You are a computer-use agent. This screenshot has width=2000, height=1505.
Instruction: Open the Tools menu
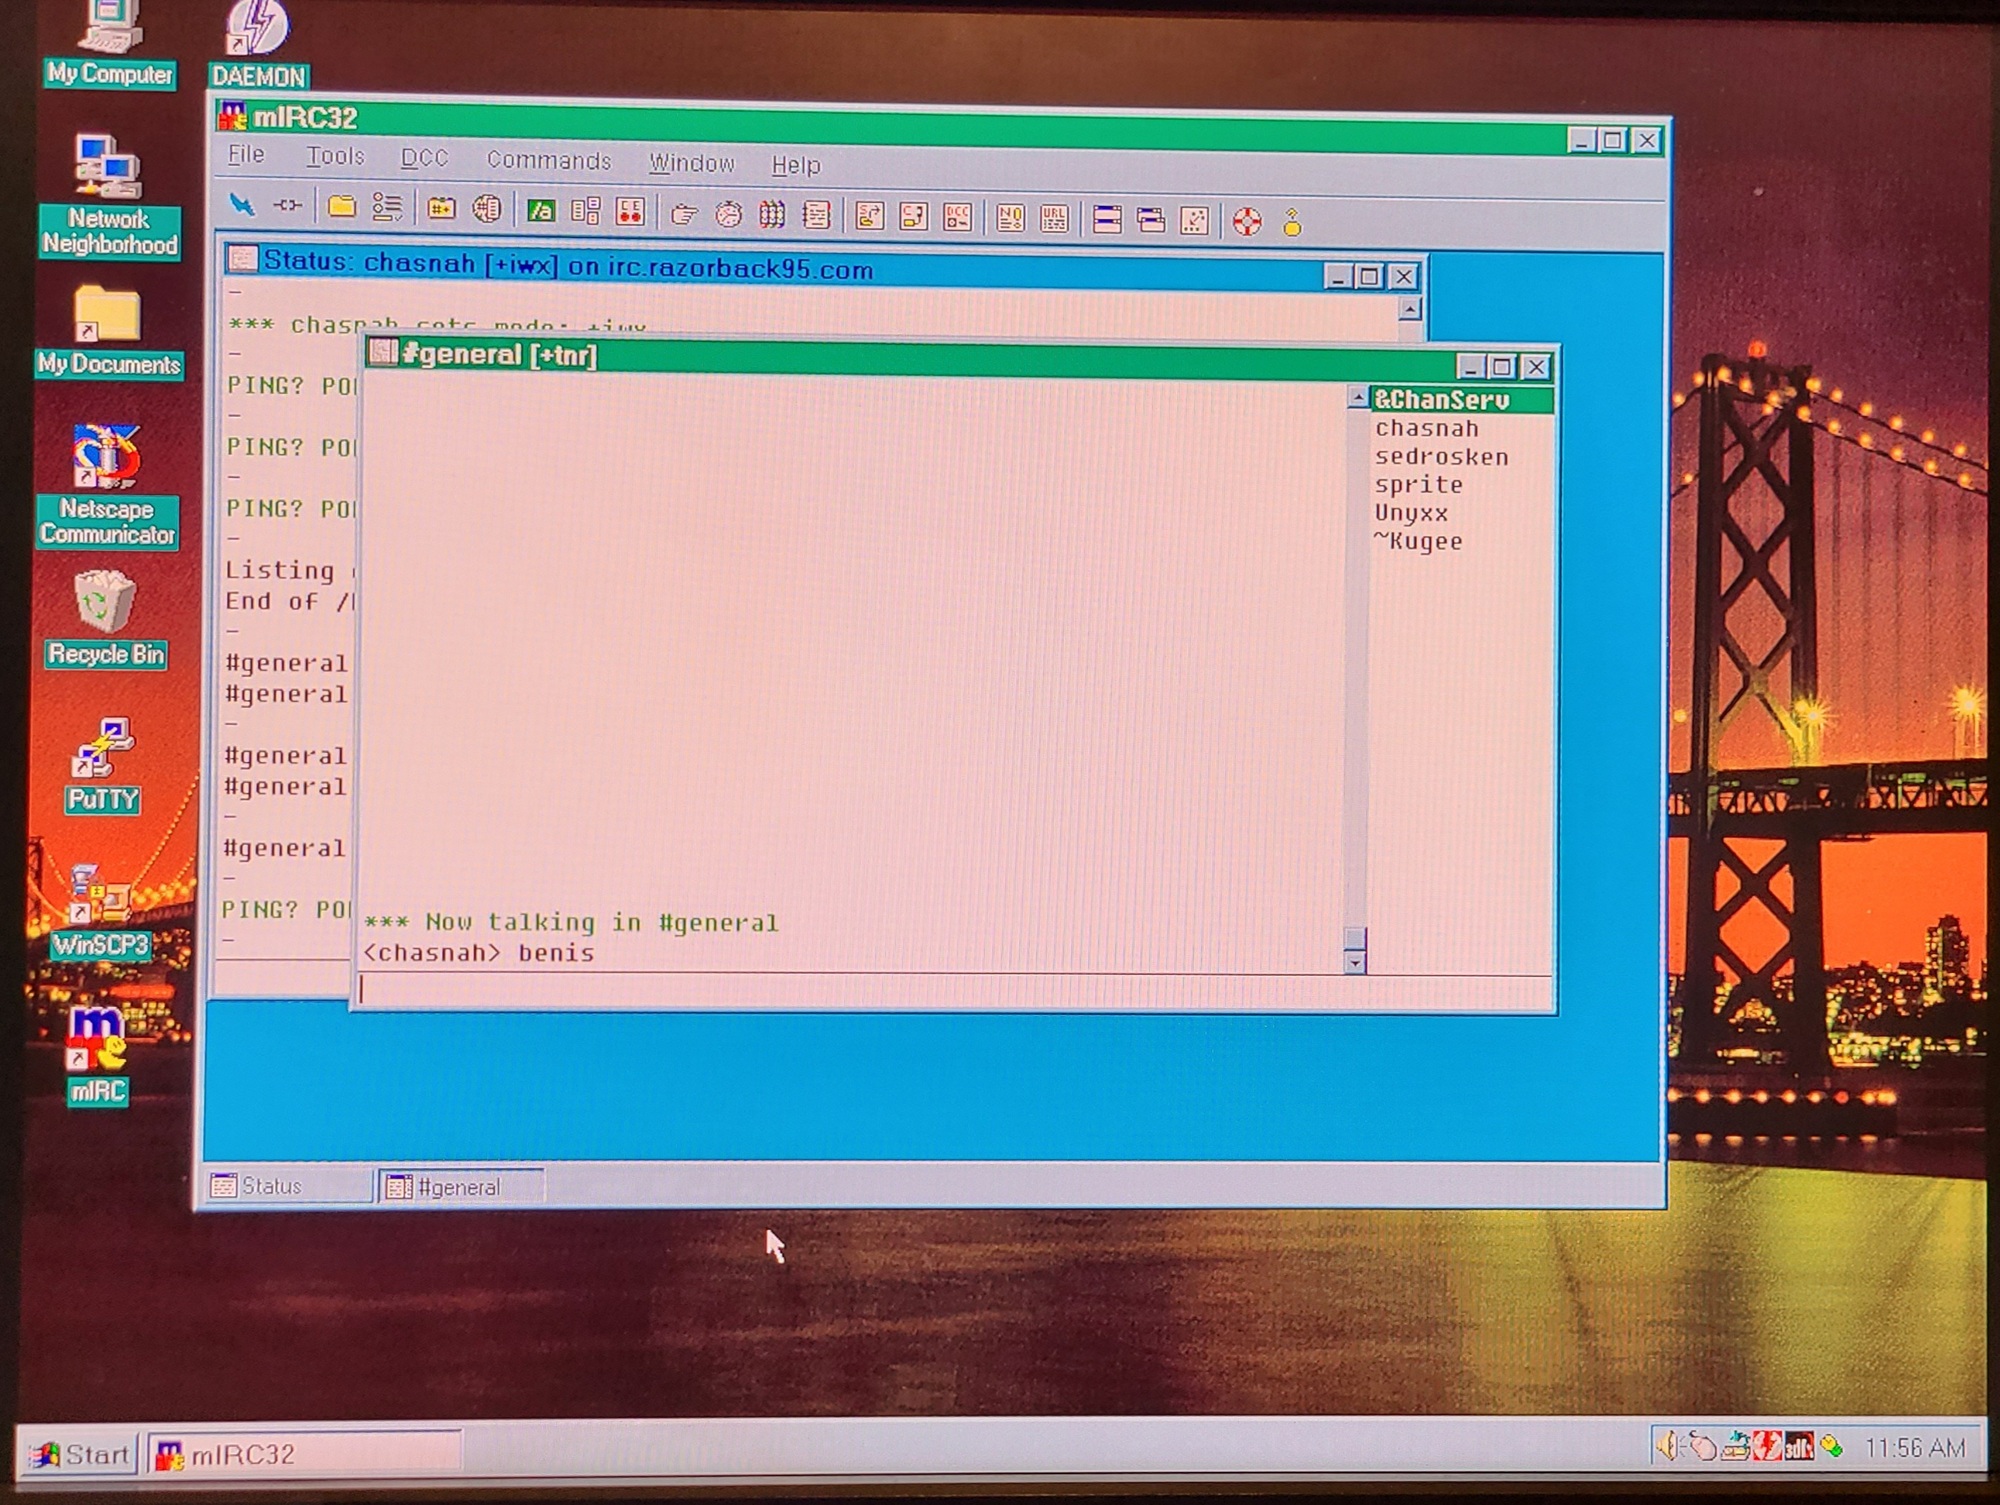[335, 156]
